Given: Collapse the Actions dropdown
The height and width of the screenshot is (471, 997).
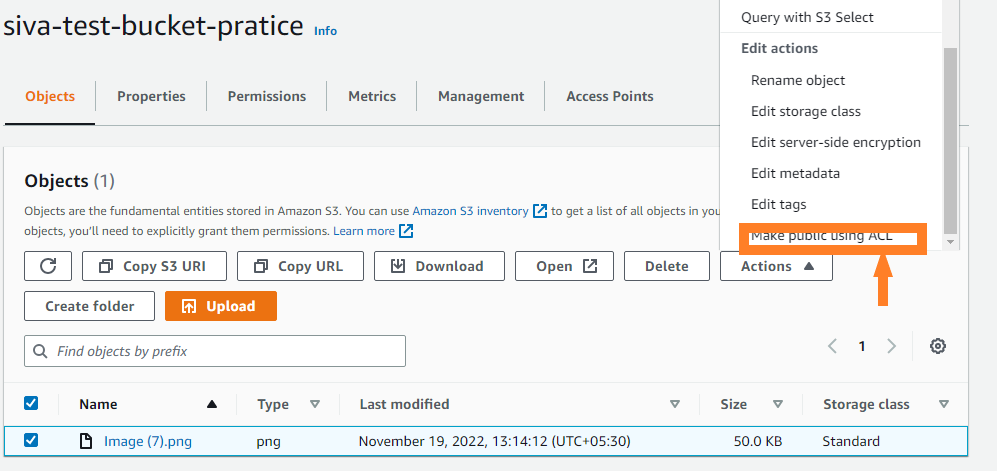Looking at the screenshot, I should (776, 266).
